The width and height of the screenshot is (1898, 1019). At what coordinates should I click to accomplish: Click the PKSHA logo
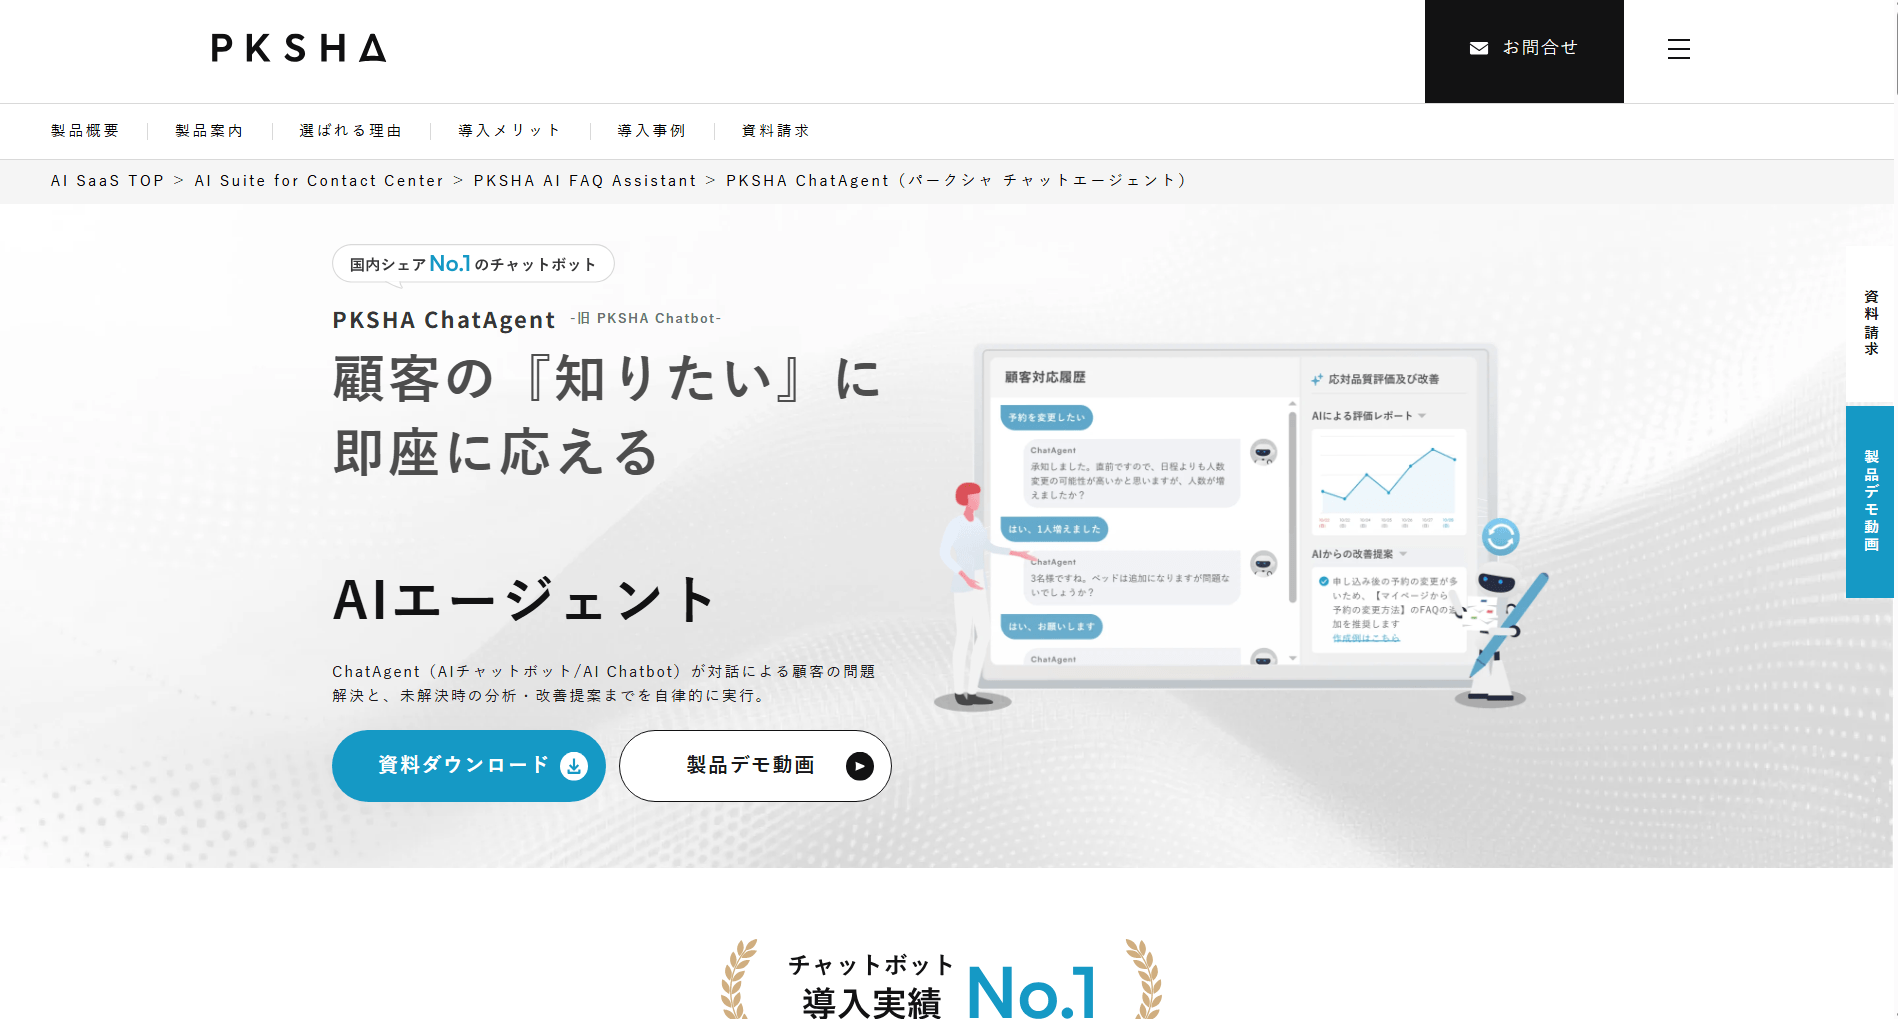tap(298, 48)
